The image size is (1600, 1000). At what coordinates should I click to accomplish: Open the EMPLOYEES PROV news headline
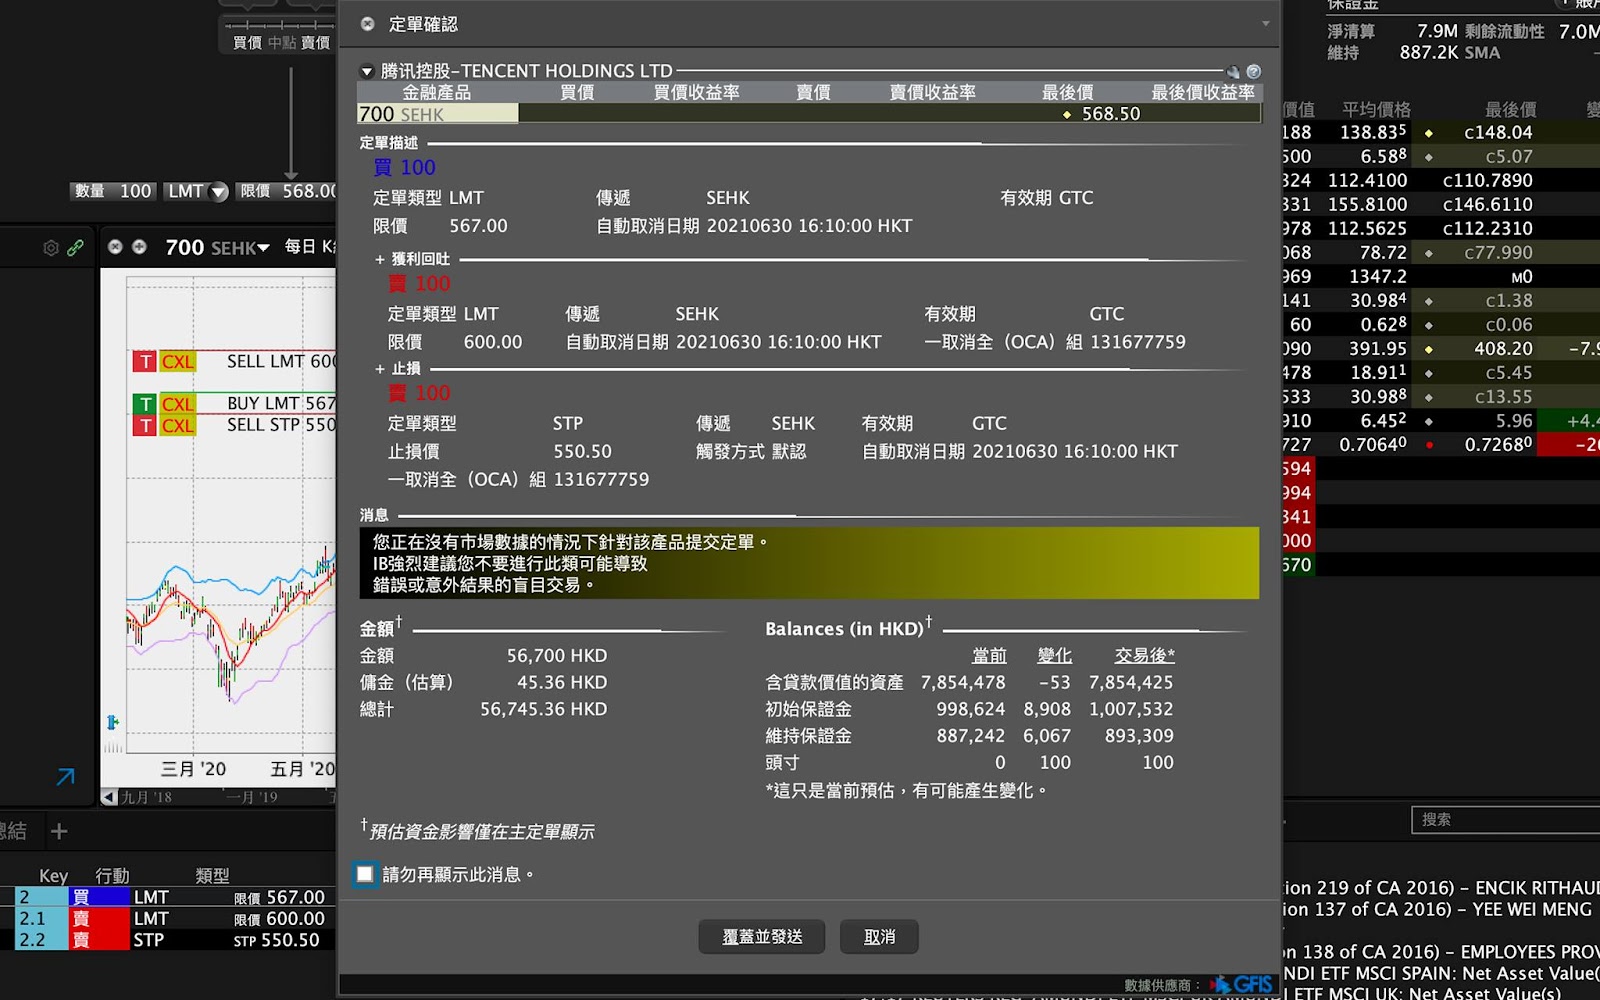[1442, 952]
